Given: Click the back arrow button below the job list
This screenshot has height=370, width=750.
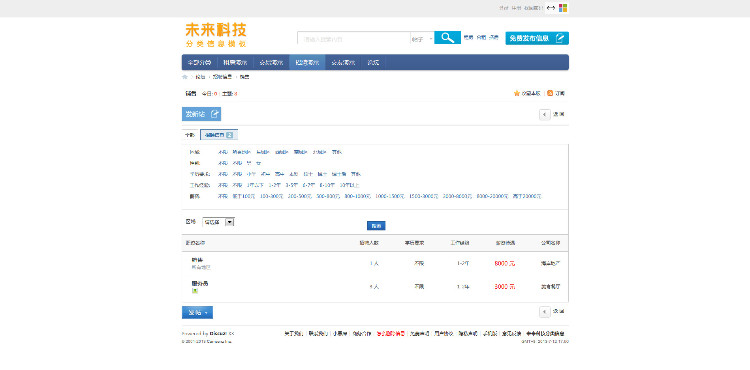Looking at the screenshot, I should tap(545, 312).
